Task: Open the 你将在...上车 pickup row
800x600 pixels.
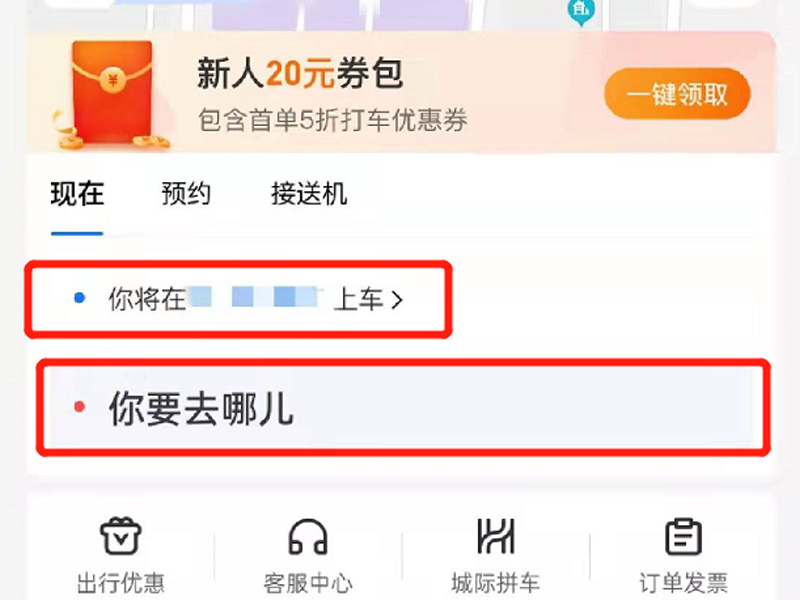Action: pyautogui.click(x=238, y=299)
